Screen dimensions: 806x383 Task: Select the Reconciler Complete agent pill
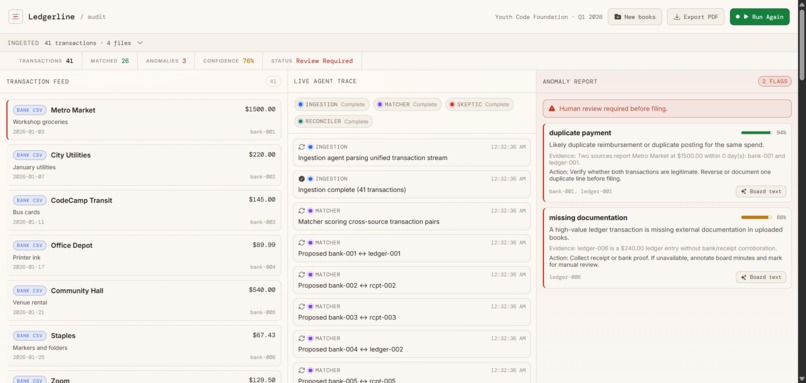tap(333, 121)
